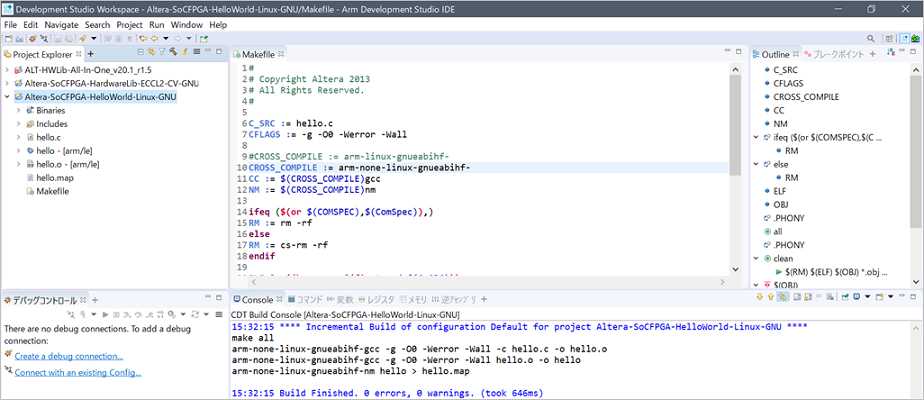Expand the ALT-HWLib-All-In-One project
Screen dimensions: 924x400
click(8, 70)
